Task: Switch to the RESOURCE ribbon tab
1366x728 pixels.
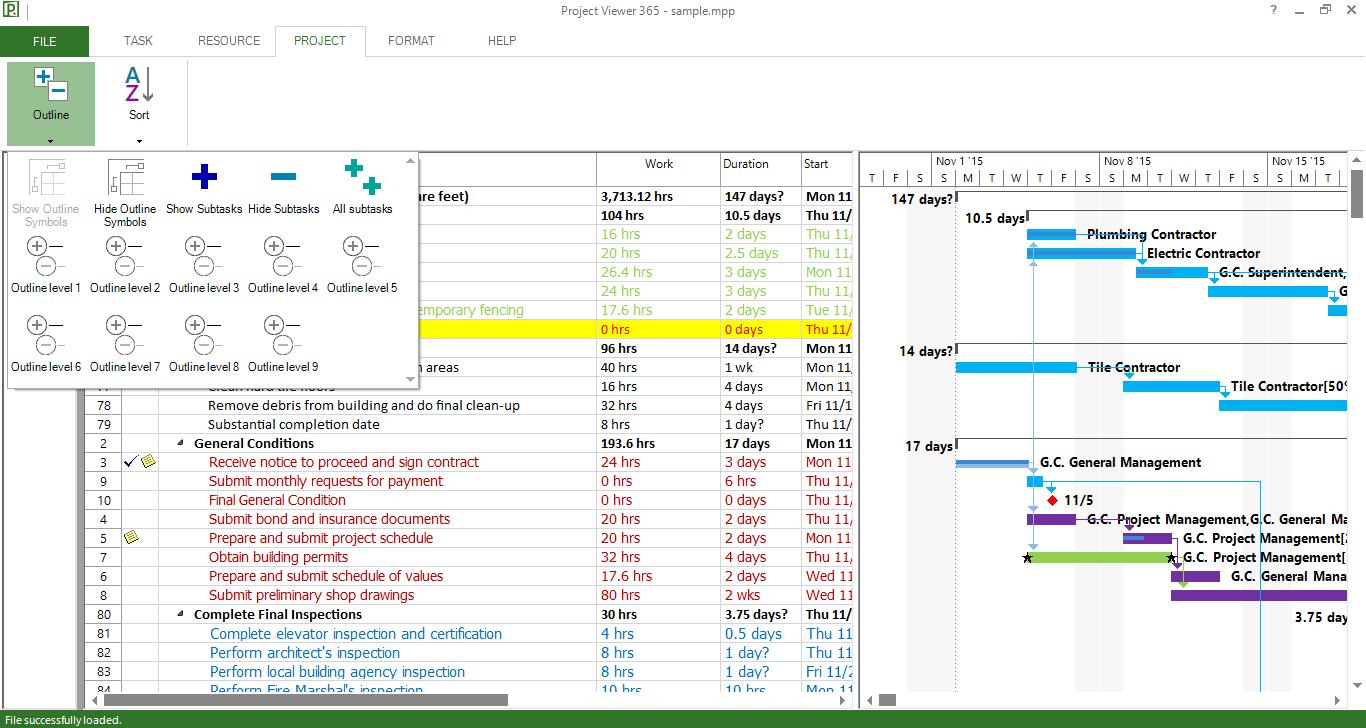Action: (229, 41)
